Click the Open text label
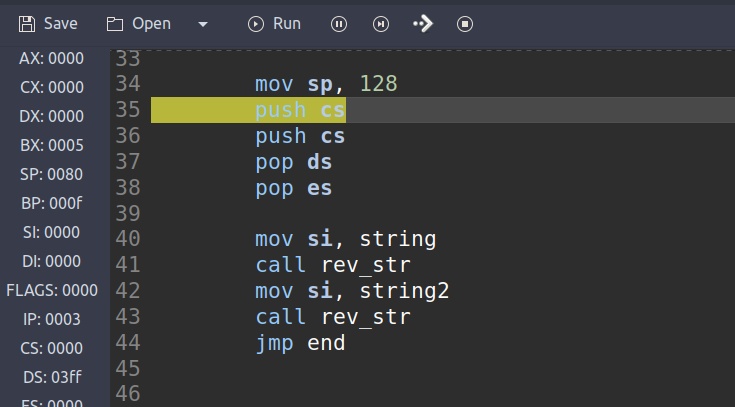This screenshot has height=407, width=735. [x=151, y=23]
